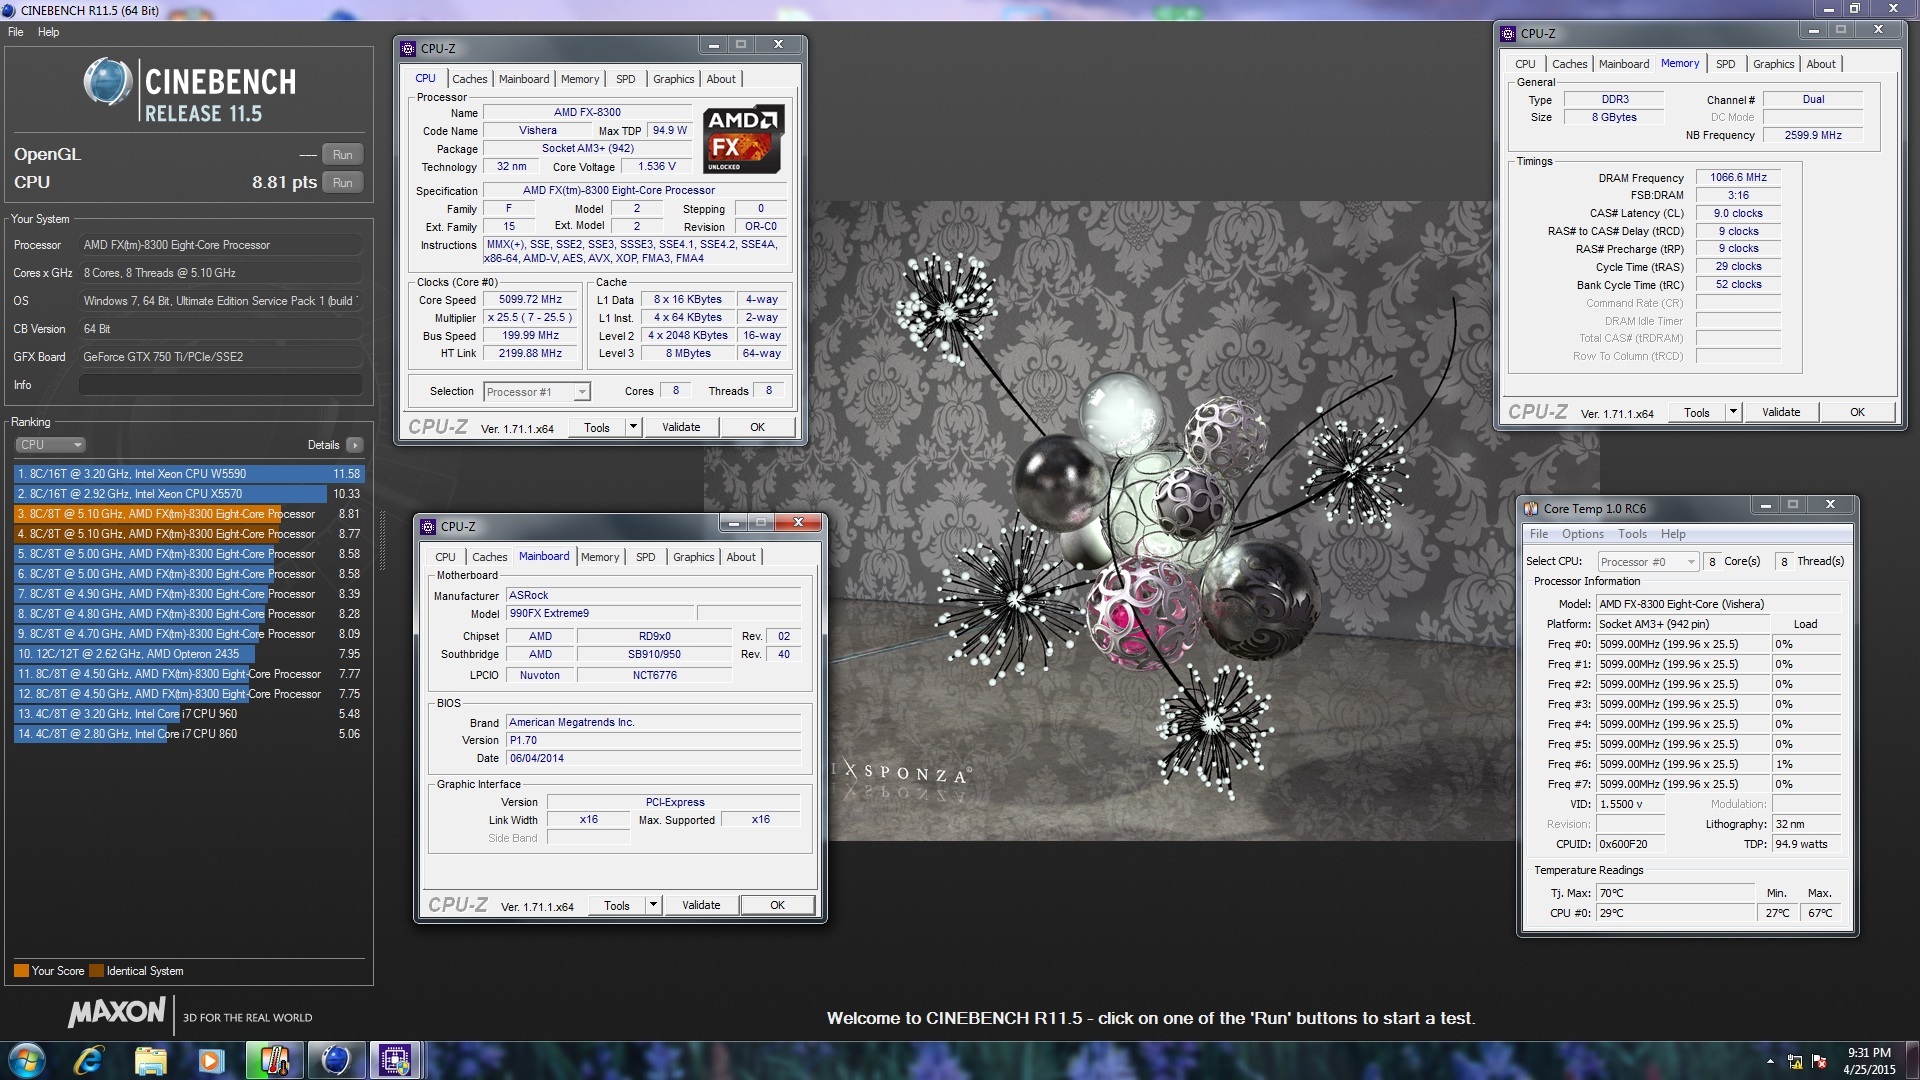Open SPD tab in CPU-Z Mainboard window
The height and width of the screenshot is (1080, 1920).
coord(646,557)
